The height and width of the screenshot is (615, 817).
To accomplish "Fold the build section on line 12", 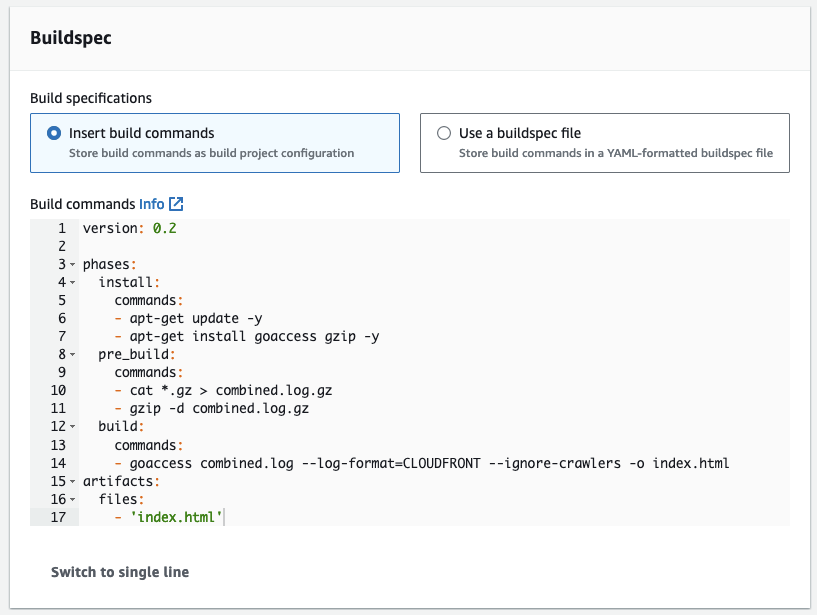I will tap(73, 427).
